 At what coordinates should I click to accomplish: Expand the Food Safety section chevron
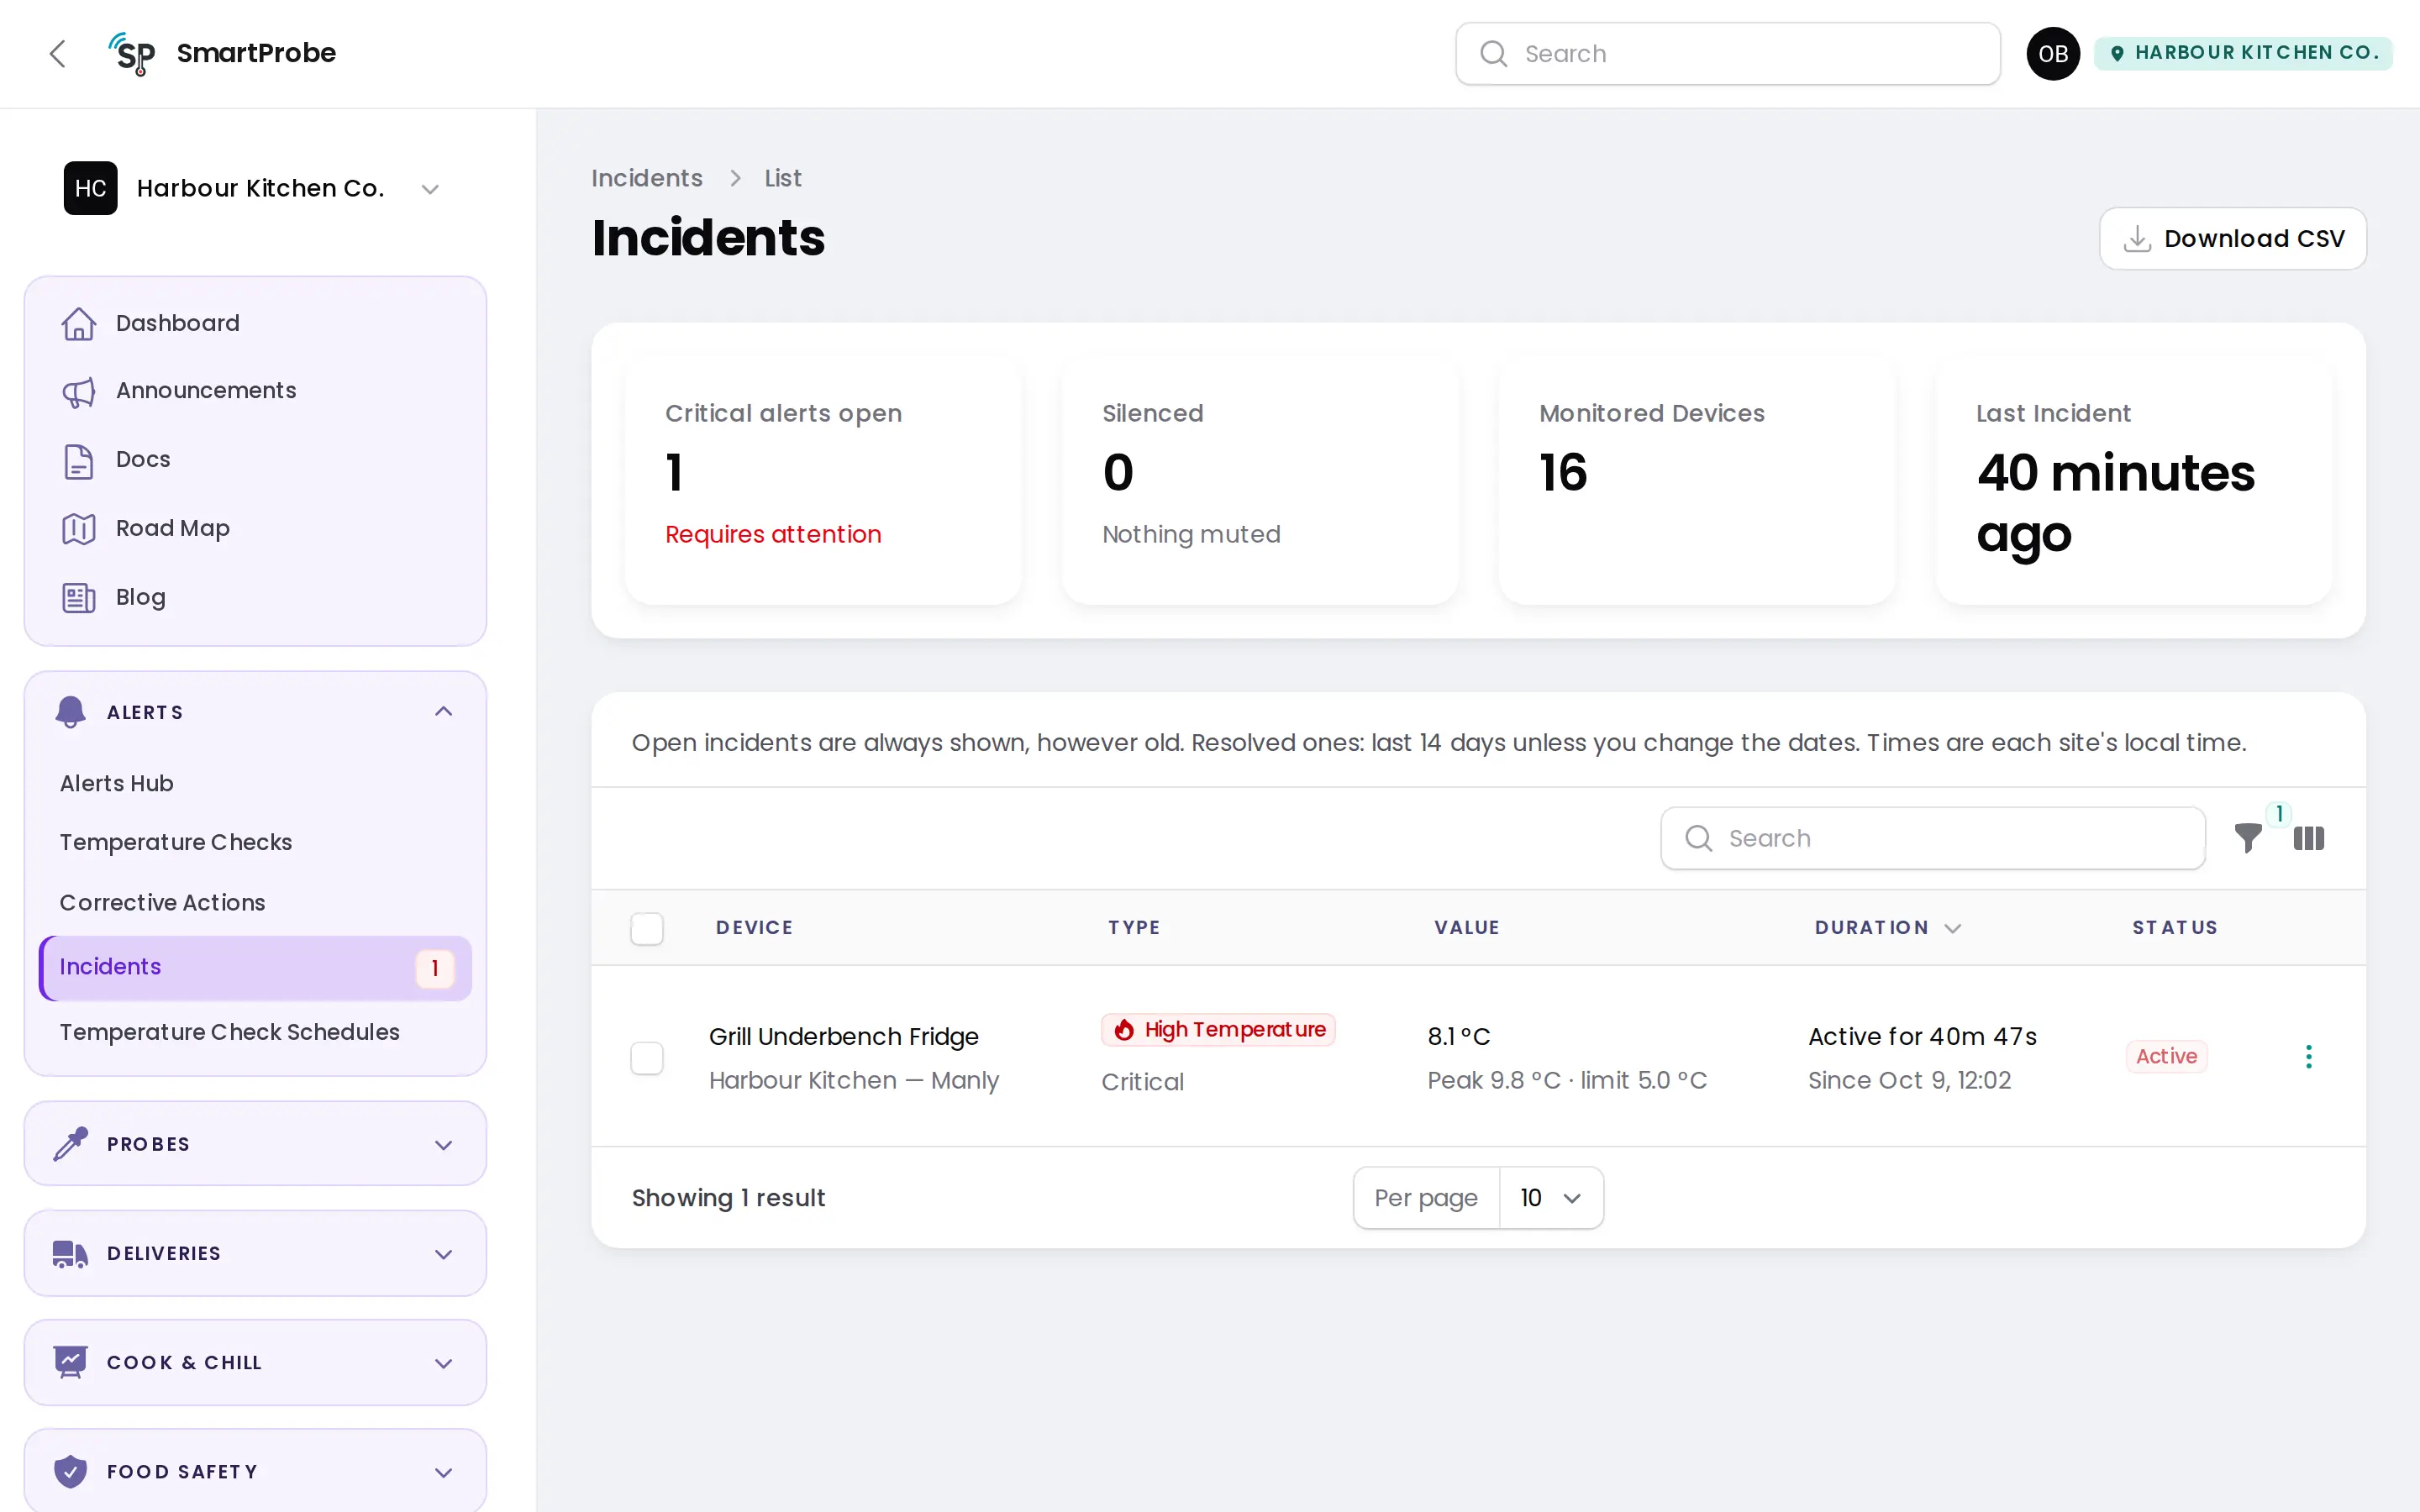tap(444, 1472)
